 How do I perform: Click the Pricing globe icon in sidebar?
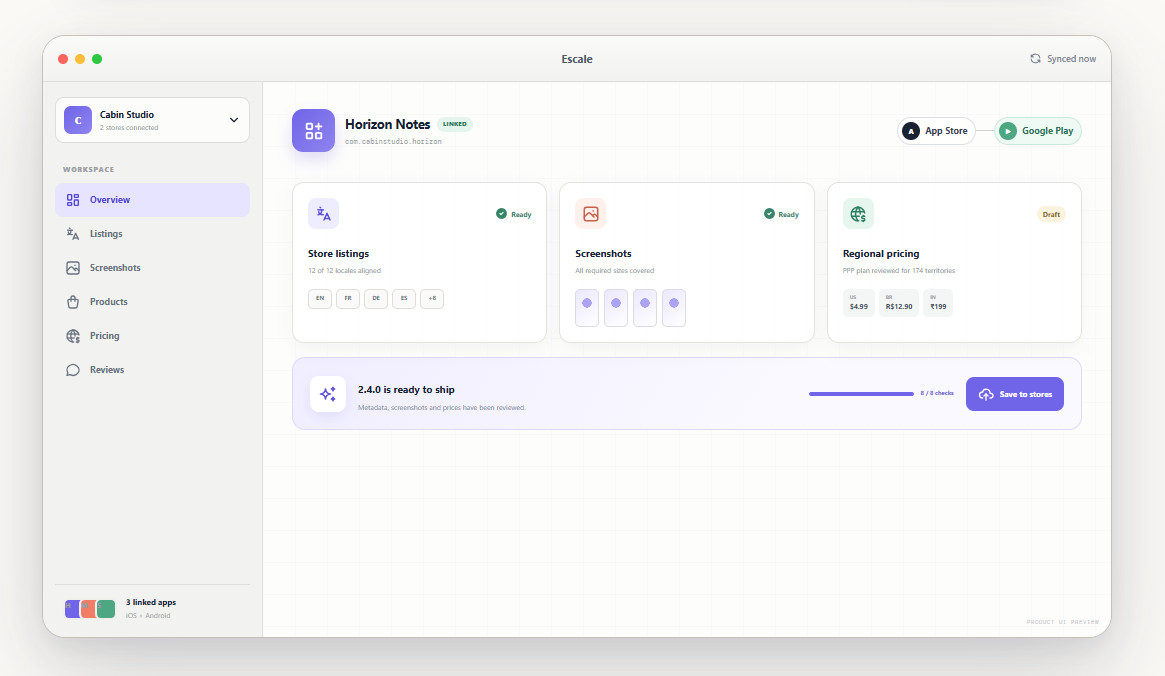pyautogui.click(x=73, y=336)
